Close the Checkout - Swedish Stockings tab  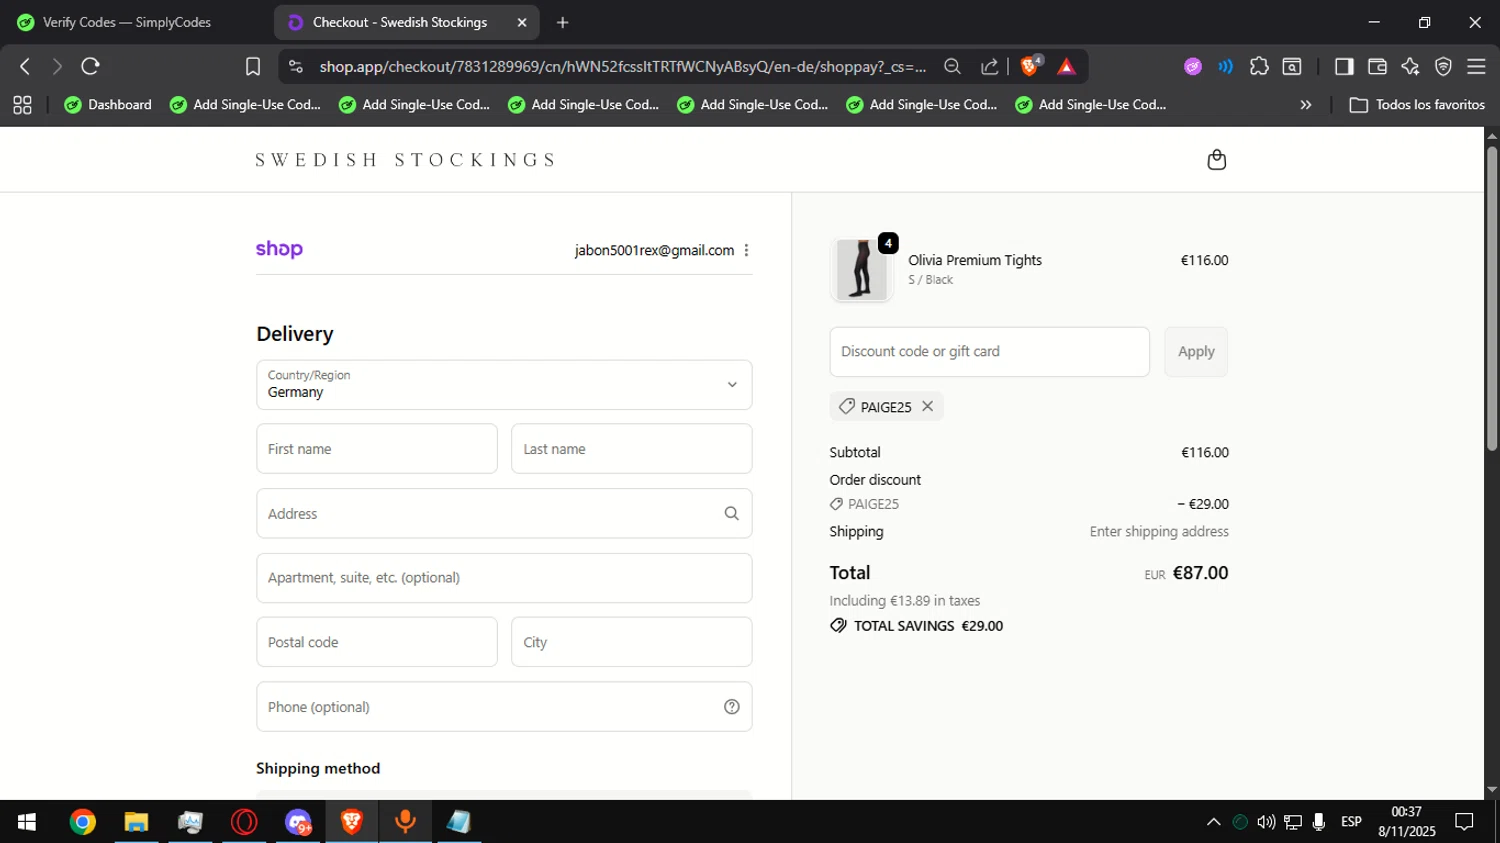point(522,22)
